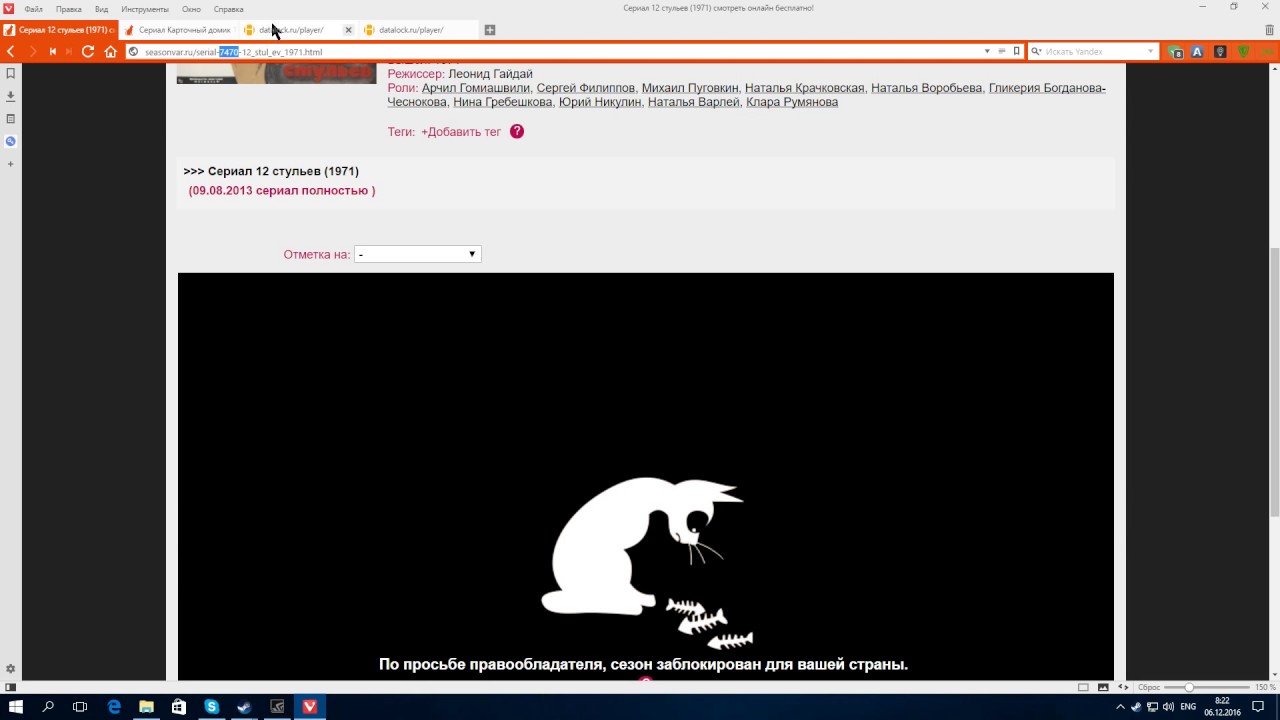The image size is (1280, 720).
Task: Open actor link Нина Гребешкова
Action: click(503, 102)
